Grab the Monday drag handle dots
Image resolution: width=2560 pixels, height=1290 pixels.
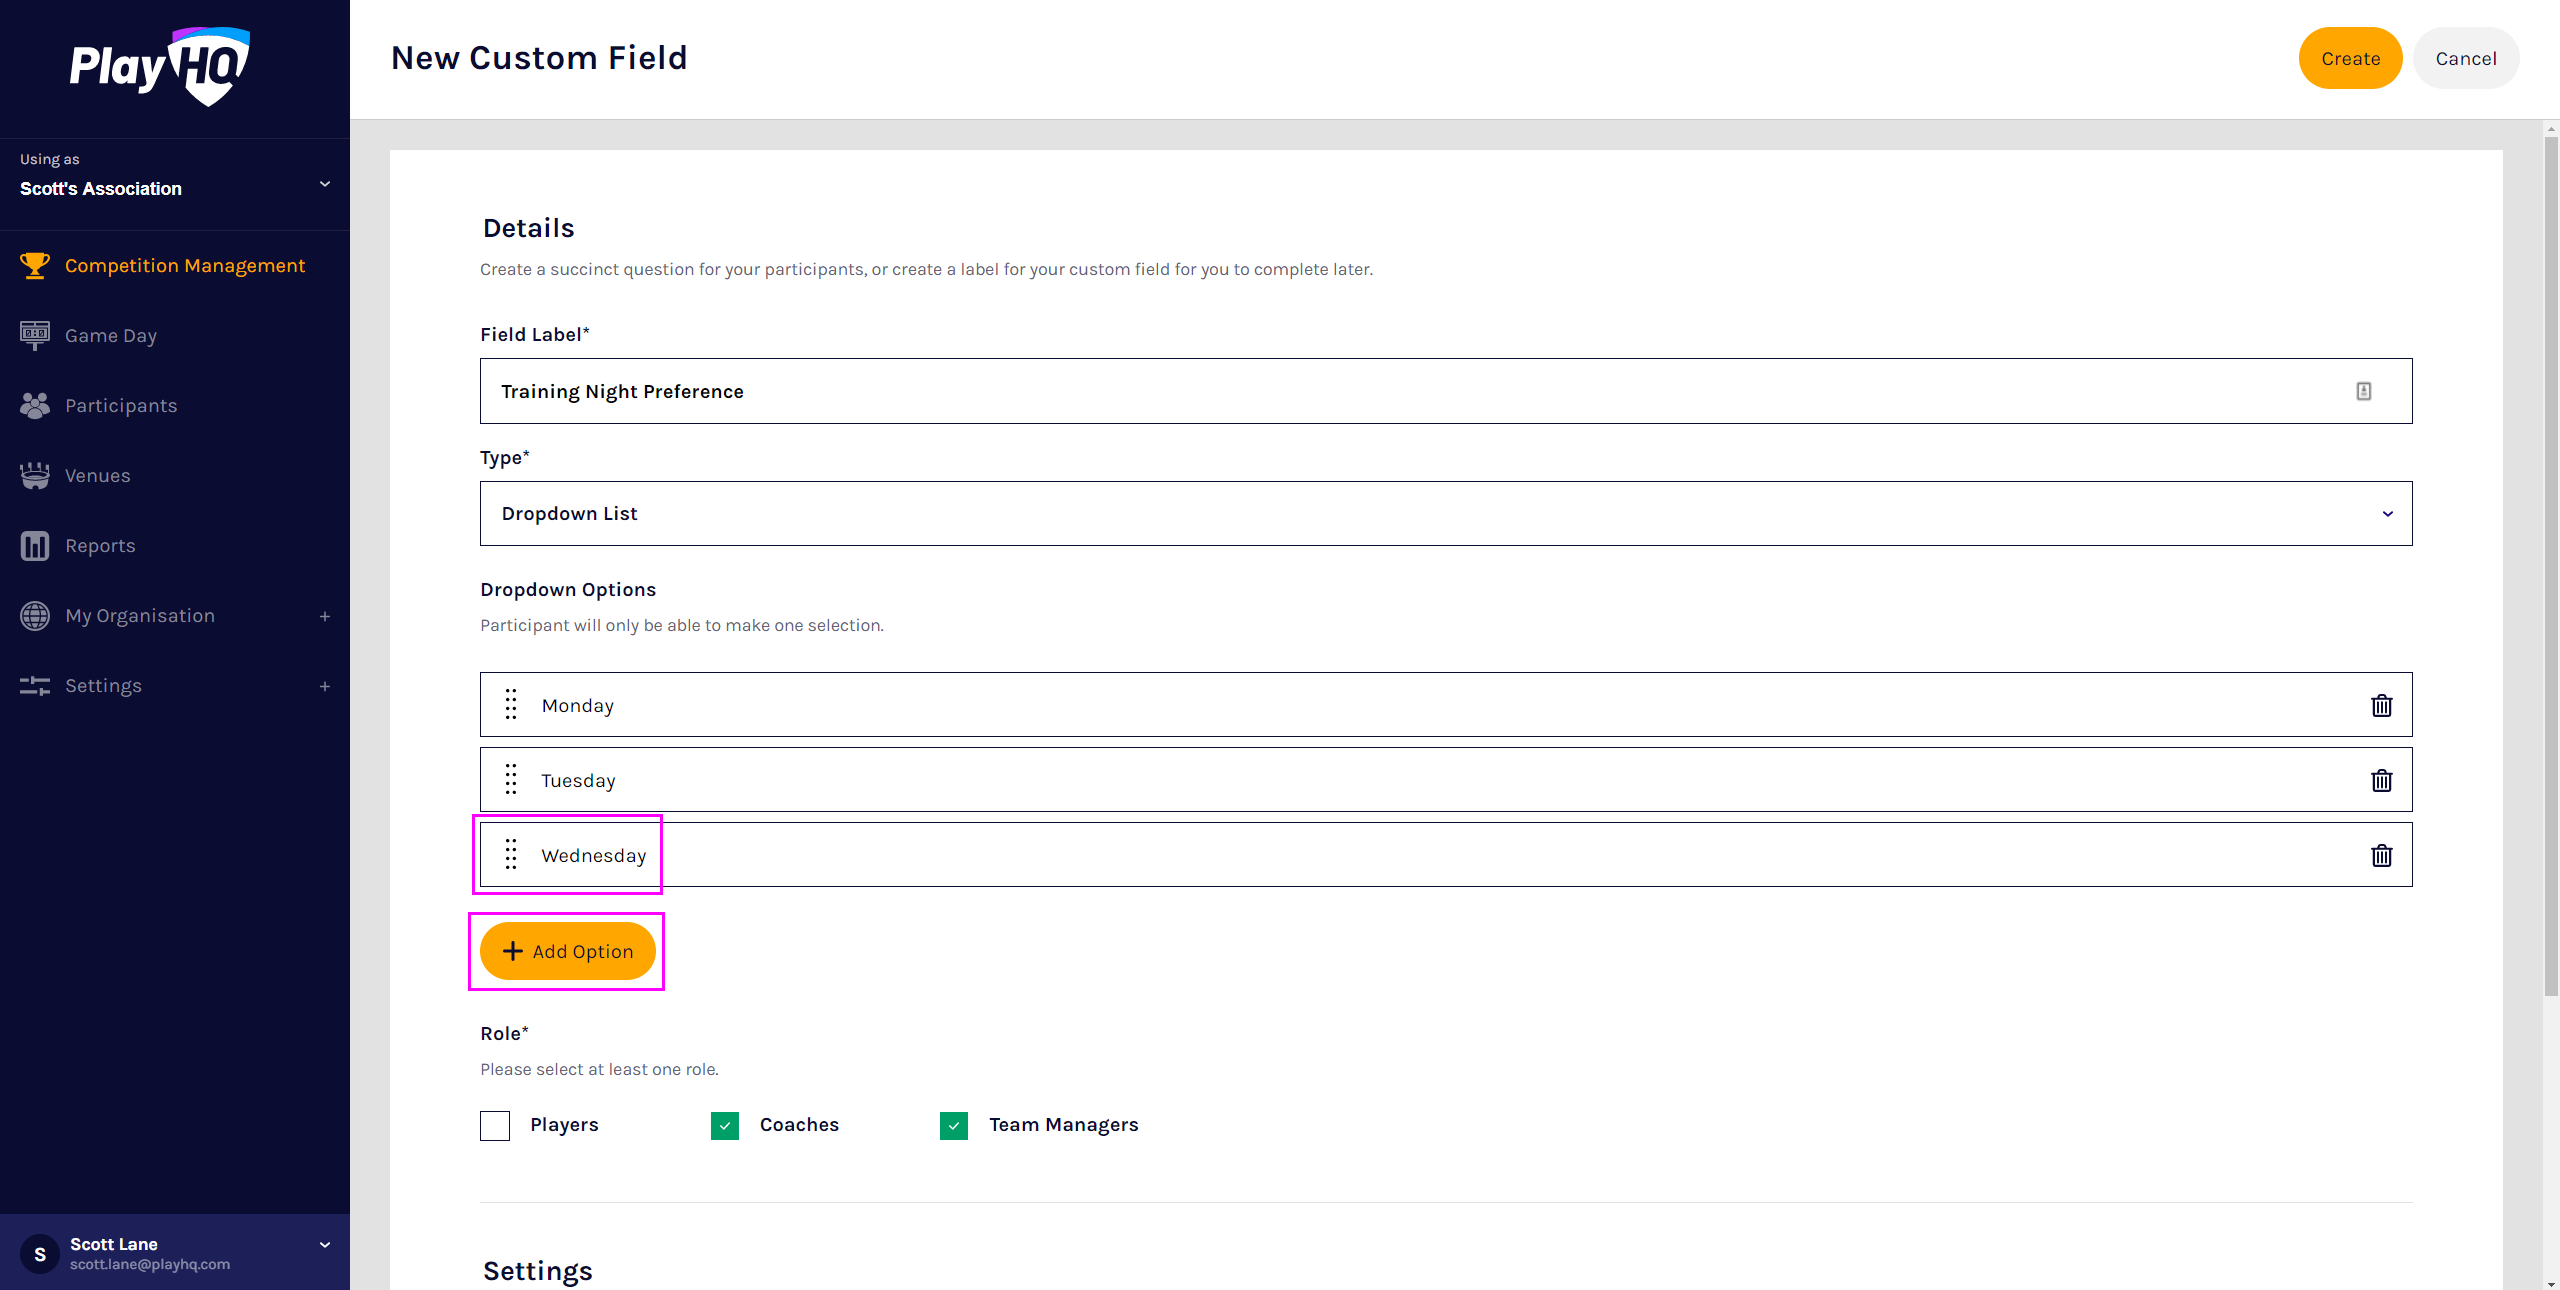pyautogui.click(x=511, y=704)
